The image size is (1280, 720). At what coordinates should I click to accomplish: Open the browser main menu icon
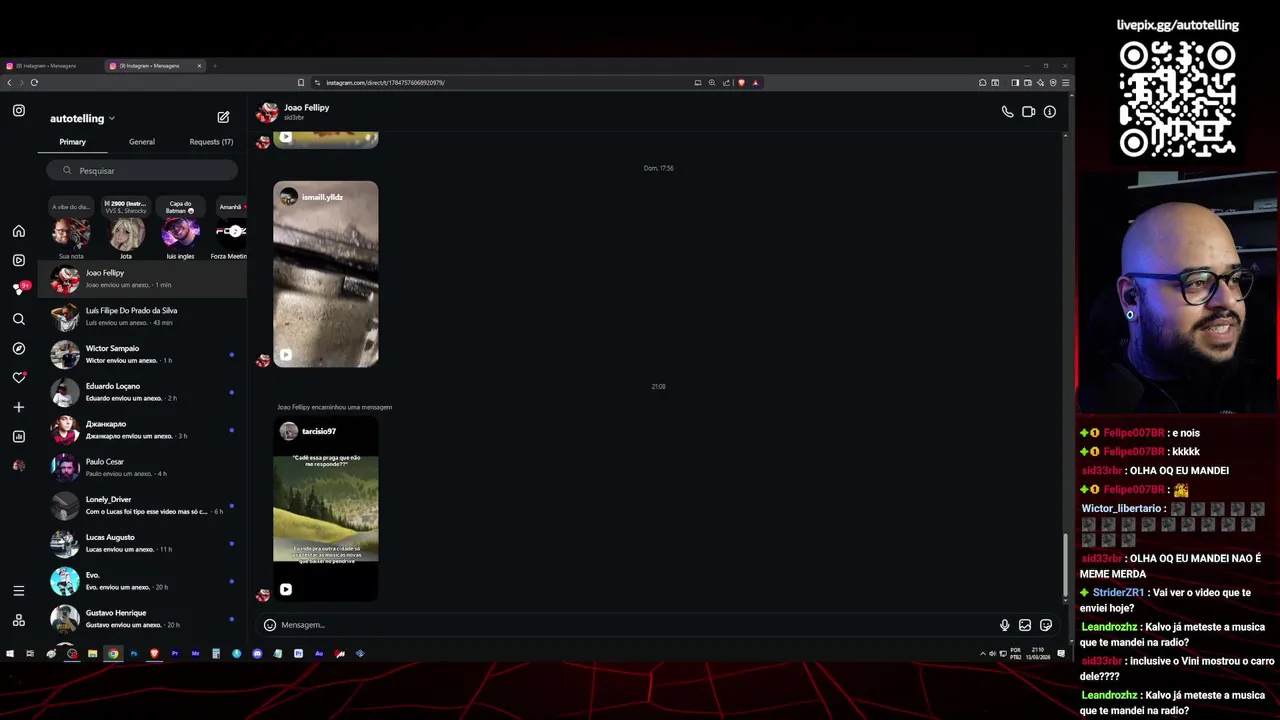(1065, 83)
